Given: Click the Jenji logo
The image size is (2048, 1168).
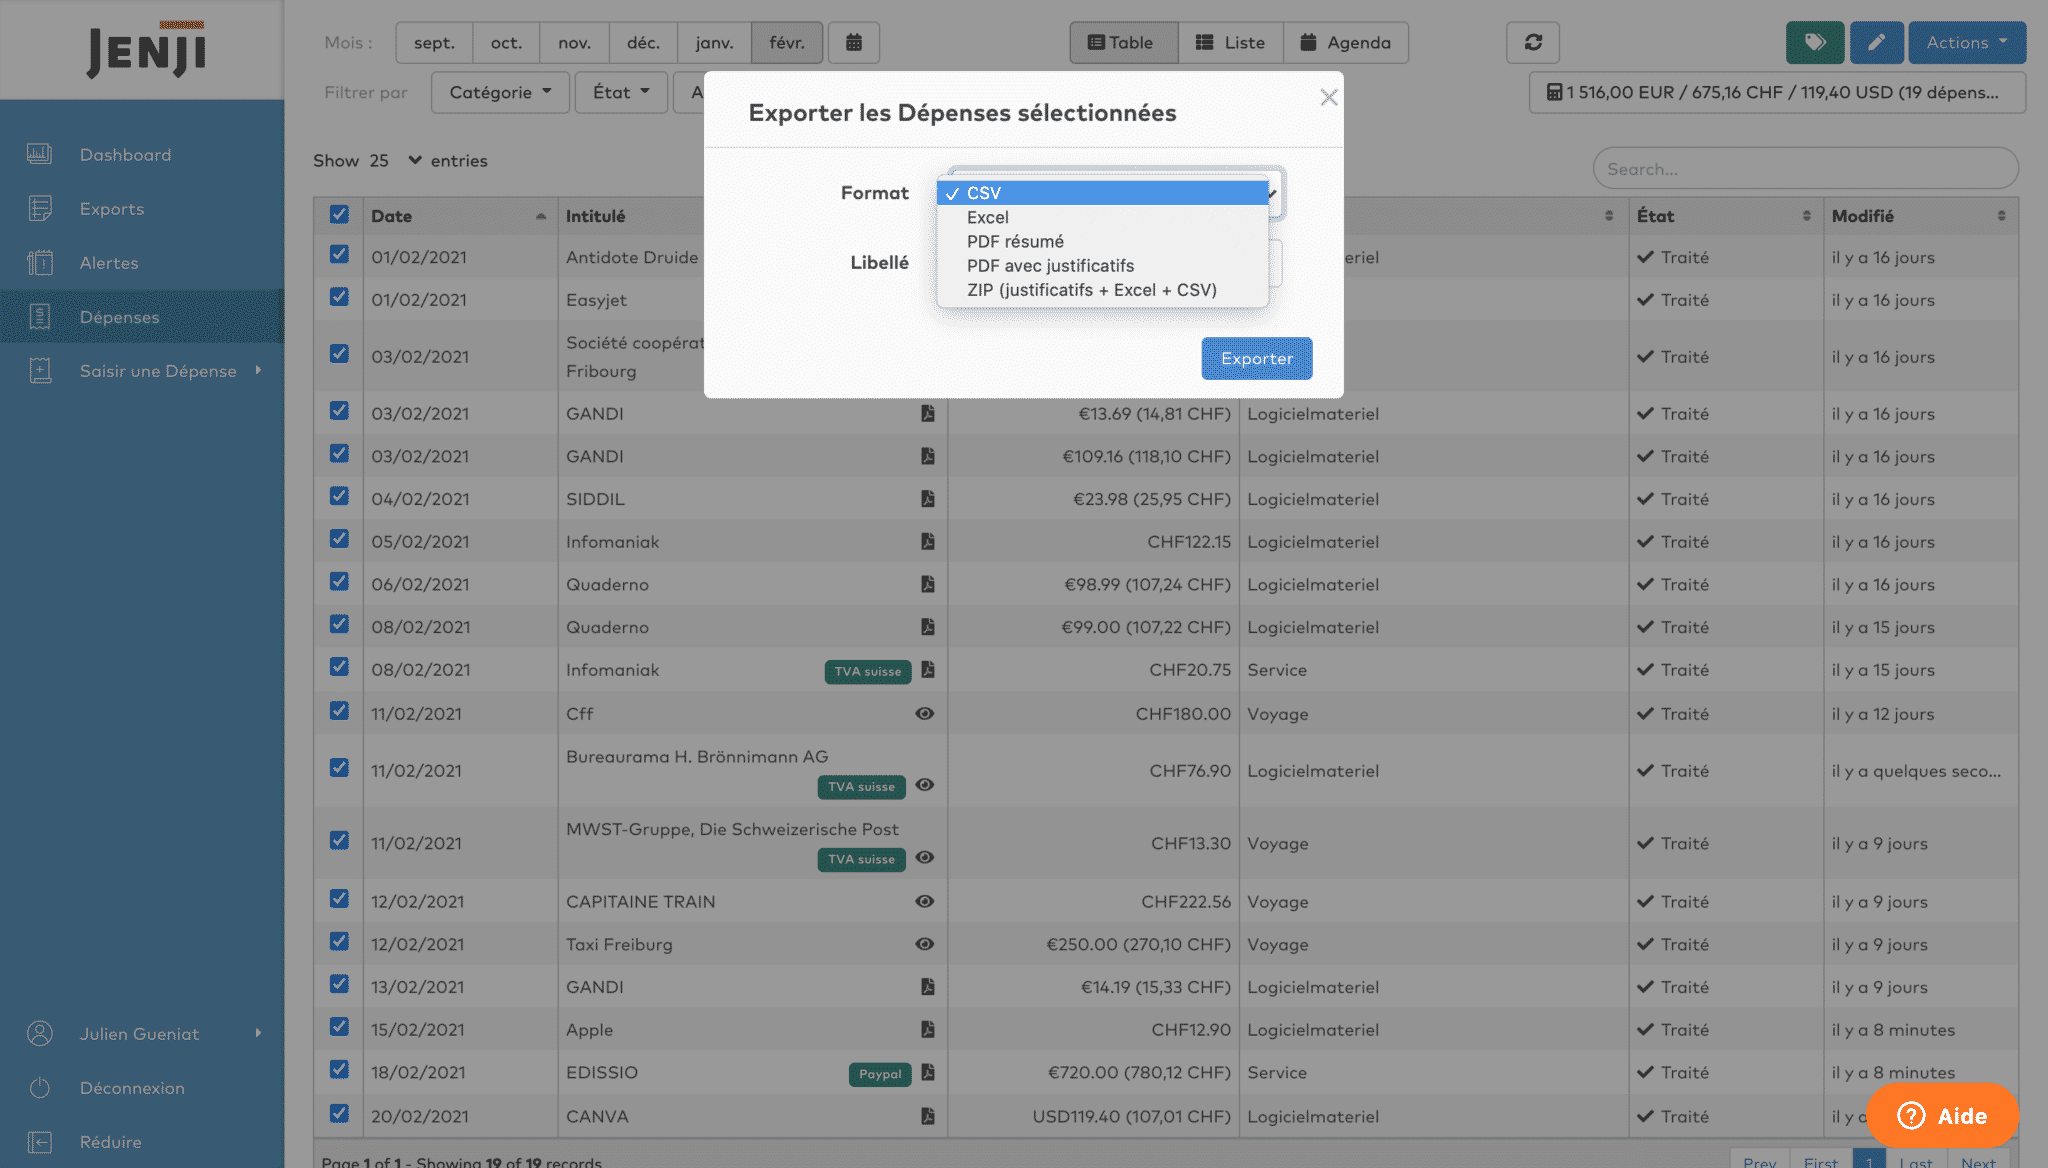Looking at the screenshot, I should tap(146, 50).
